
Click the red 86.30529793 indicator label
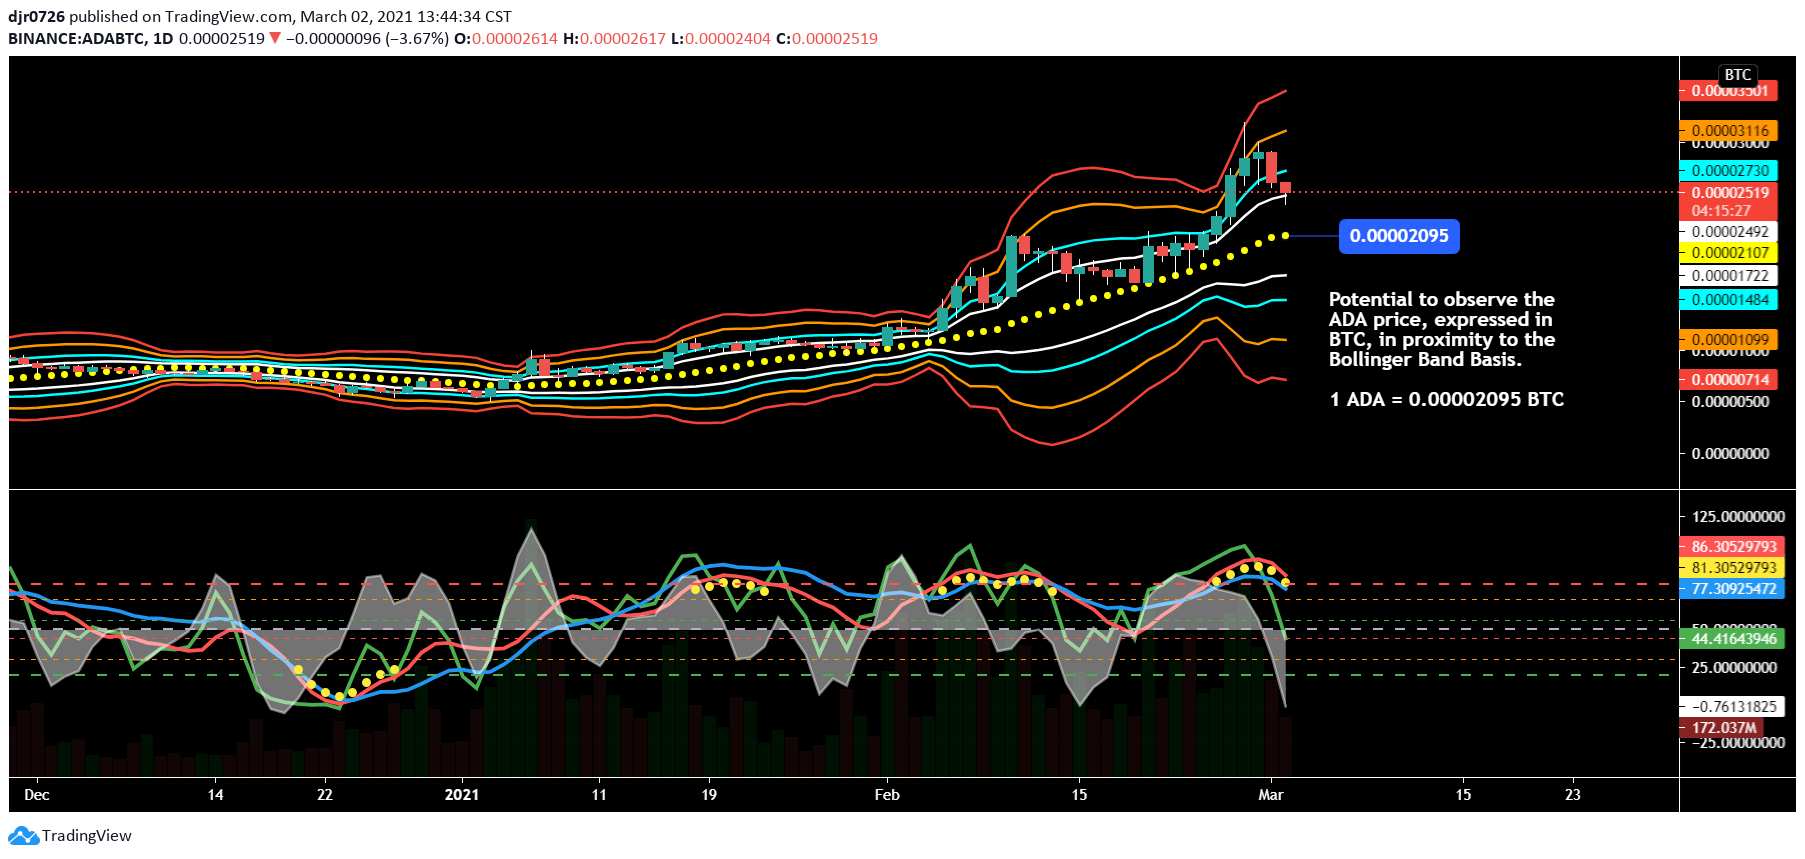point(1733,547)
